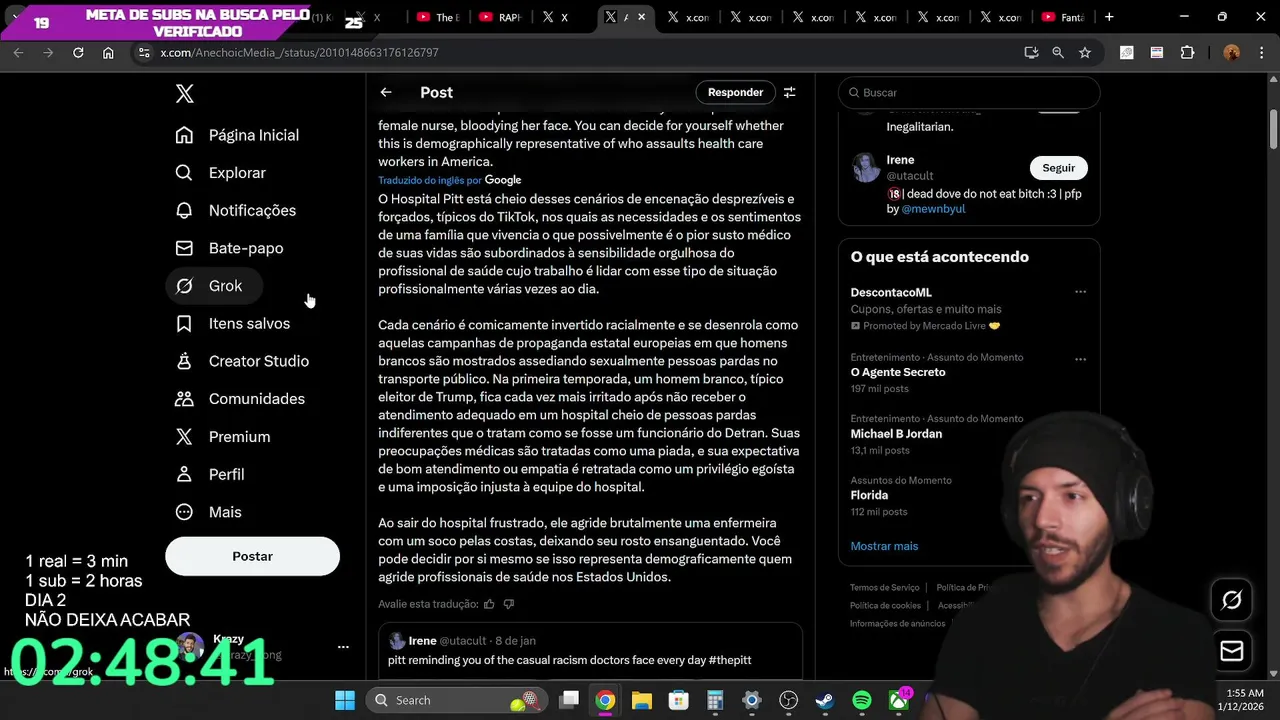The image size is (1280, 720).
Task: Open Política de cookies link
Action: coord(885,606)
